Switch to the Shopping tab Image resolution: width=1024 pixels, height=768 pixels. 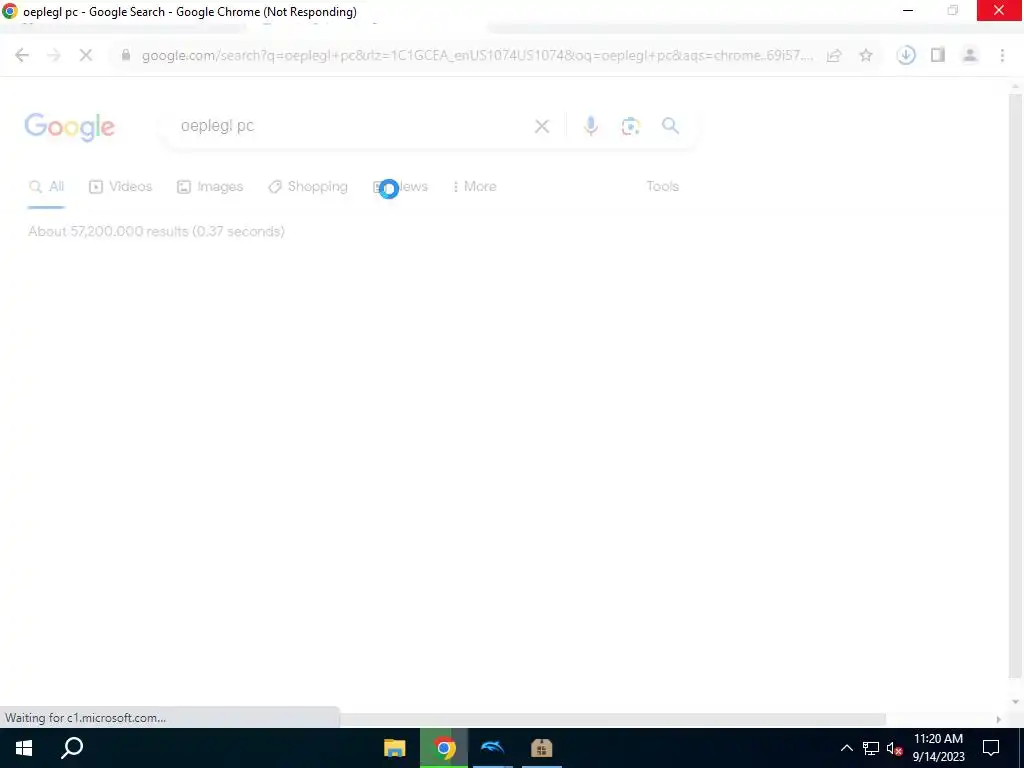[308, 187]
